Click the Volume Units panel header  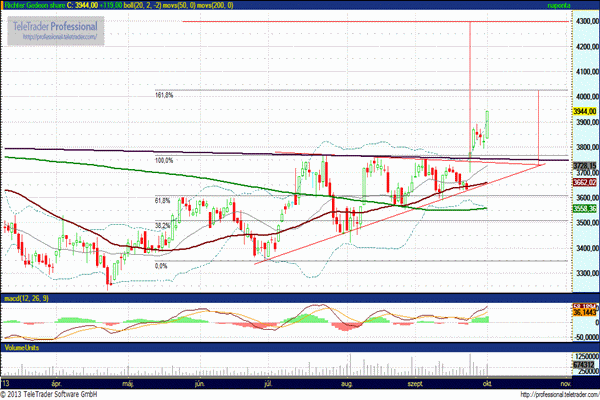[22, 348]
